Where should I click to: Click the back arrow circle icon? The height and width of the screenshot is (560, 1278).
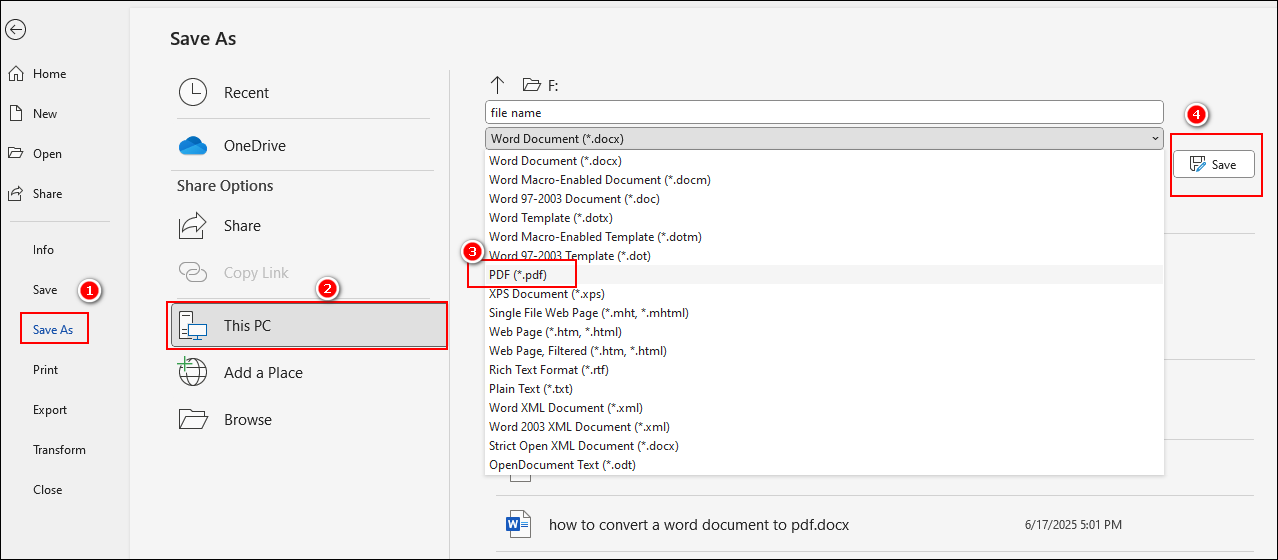point(15,30)
